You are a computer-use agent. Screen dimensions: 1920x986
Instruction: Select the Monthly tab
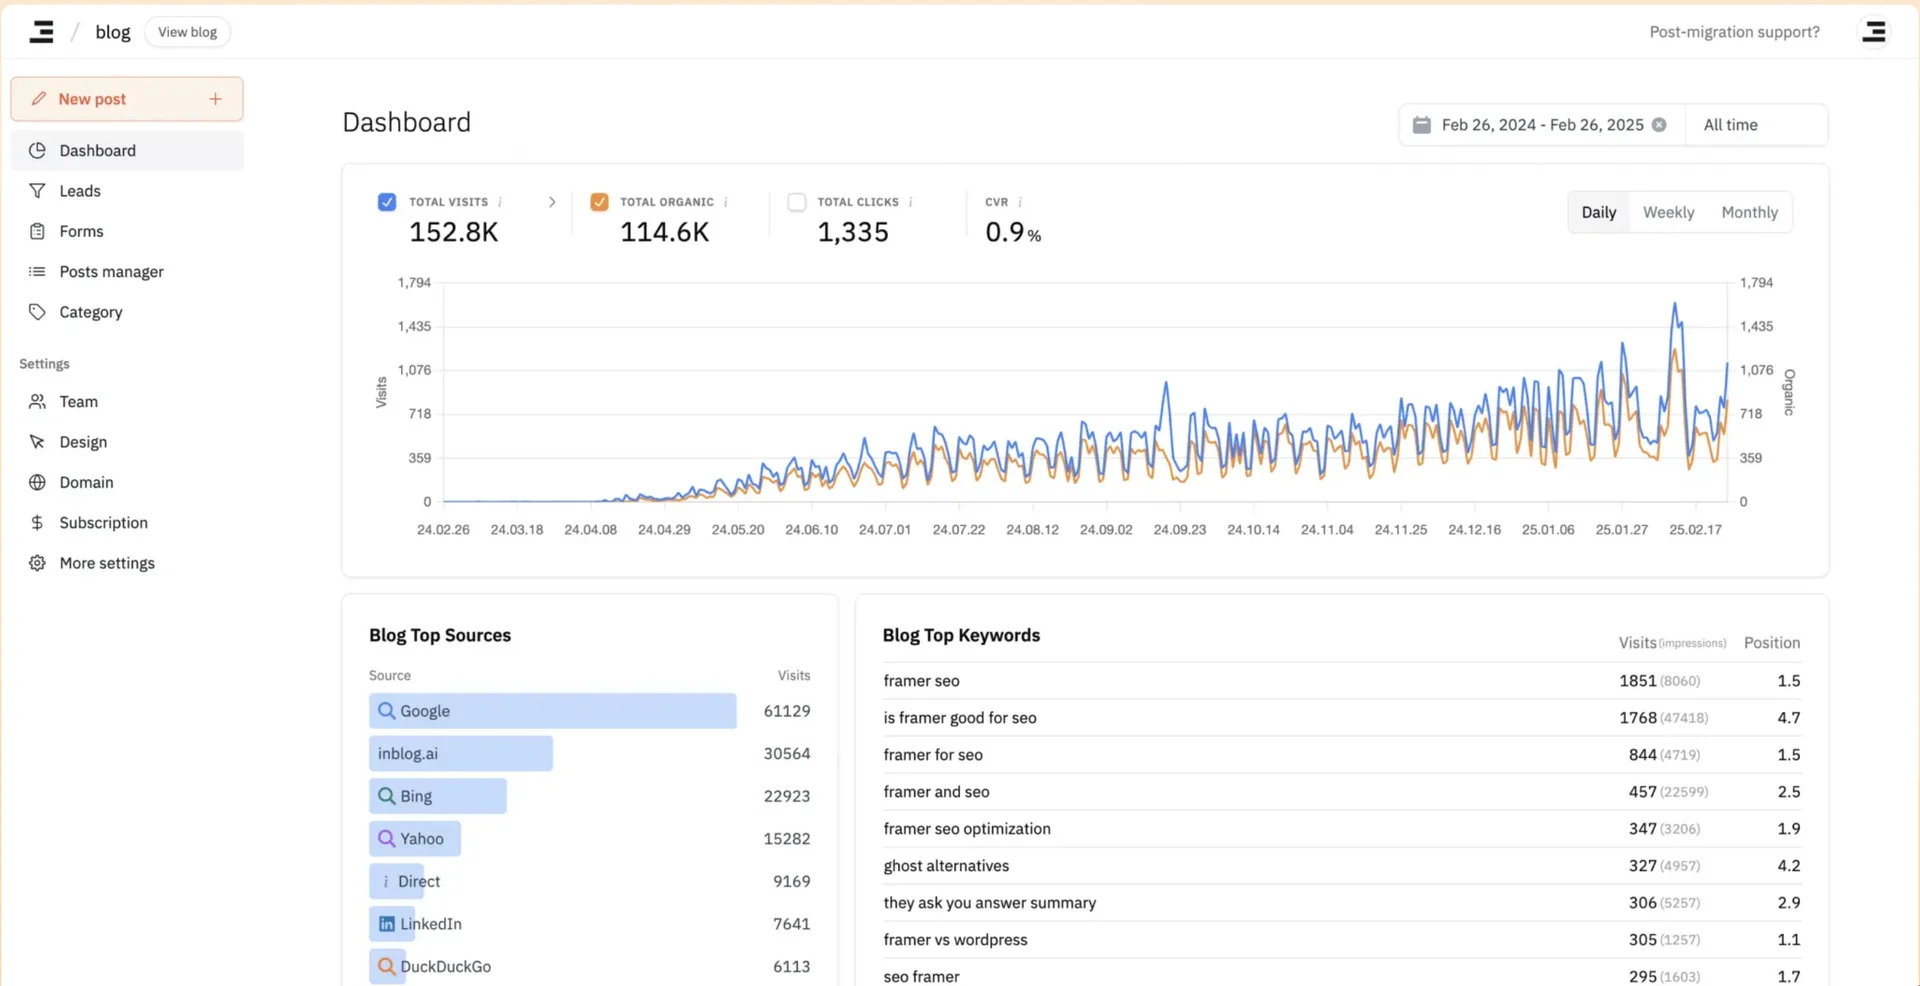point(1749,211)
